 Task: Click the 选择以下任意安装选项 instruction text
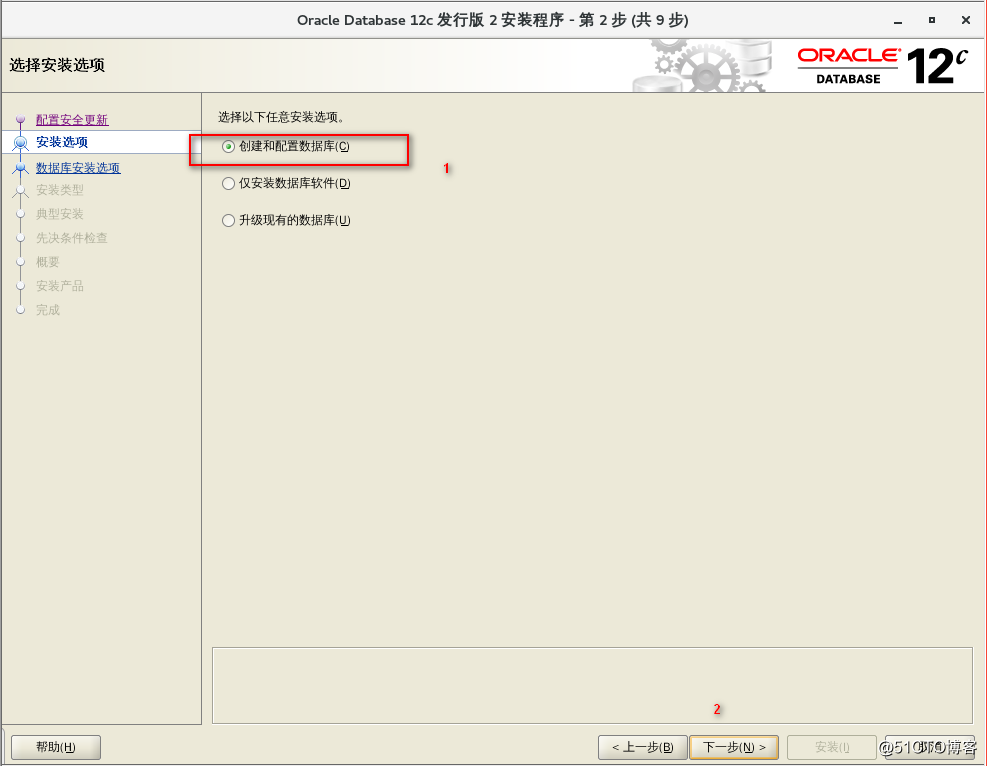[281, 117]
